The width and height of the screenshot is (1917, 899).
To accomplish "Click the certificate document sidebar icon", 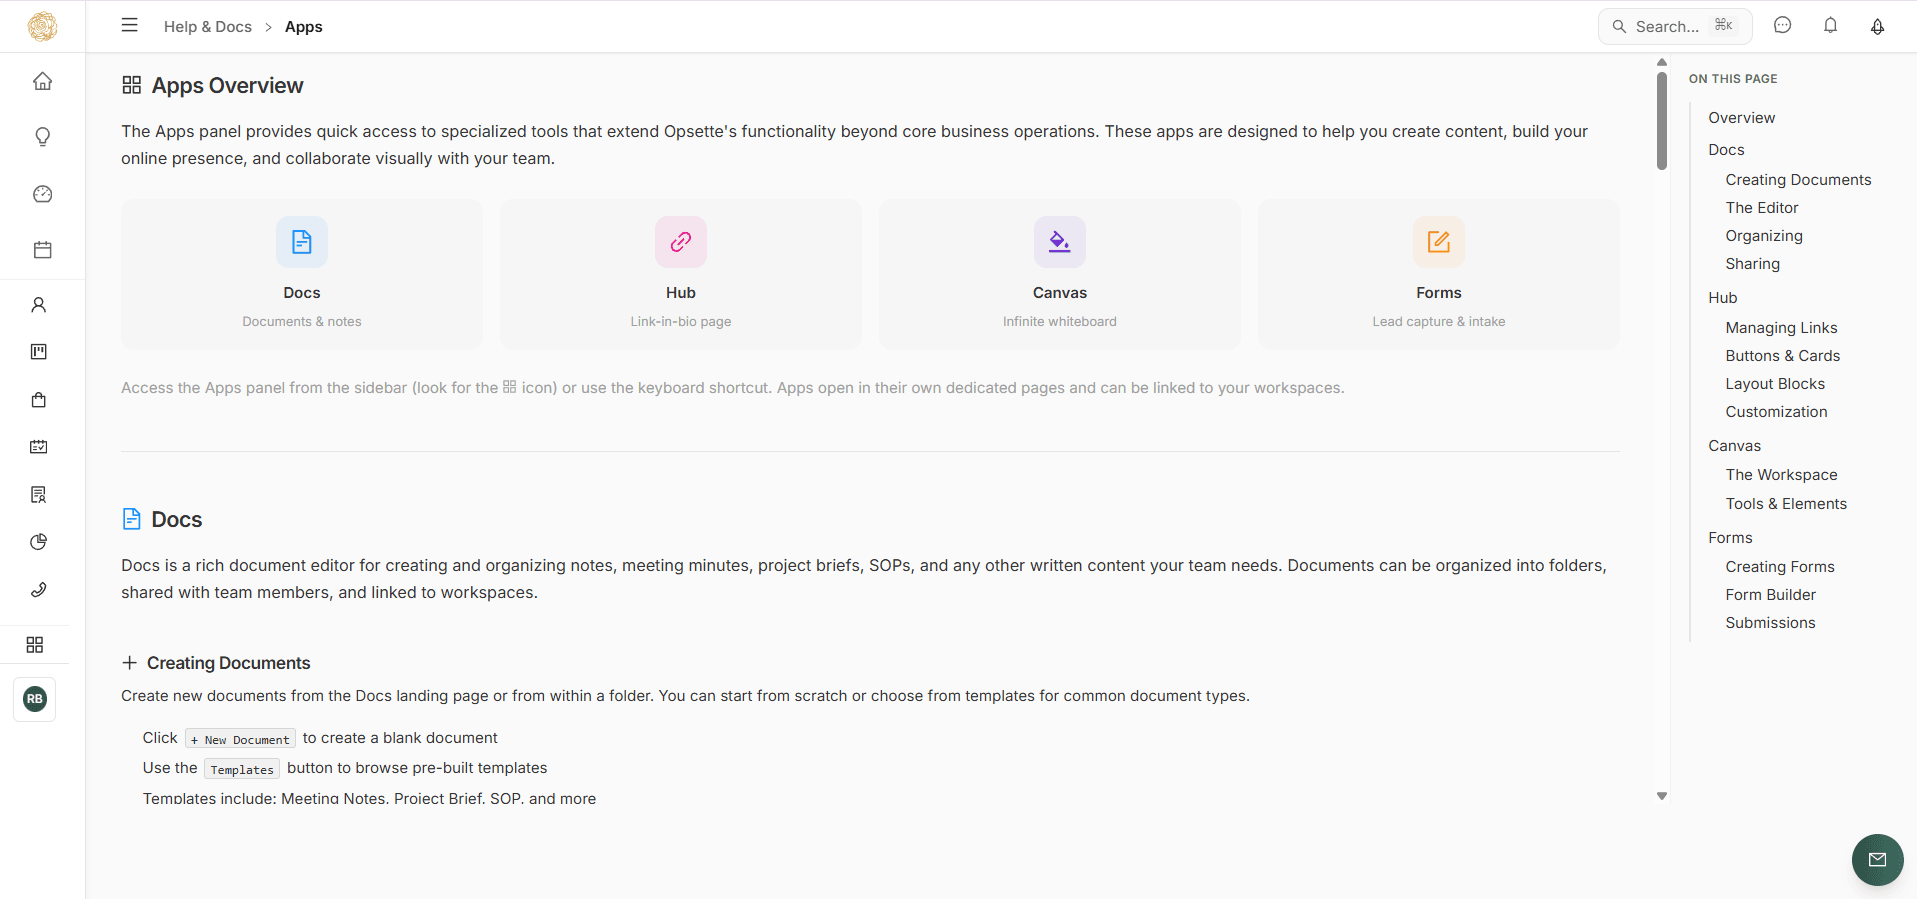I will [39, 495].
